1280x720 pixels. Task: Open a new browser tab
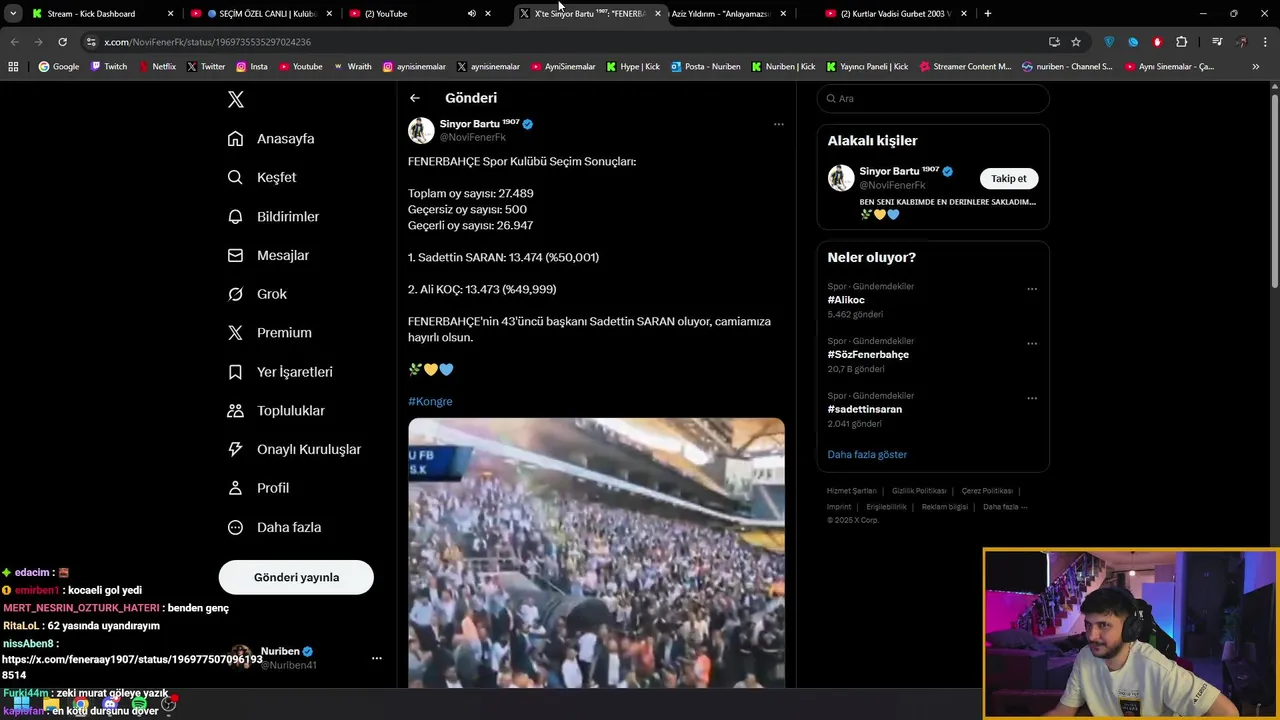point(988,14)
